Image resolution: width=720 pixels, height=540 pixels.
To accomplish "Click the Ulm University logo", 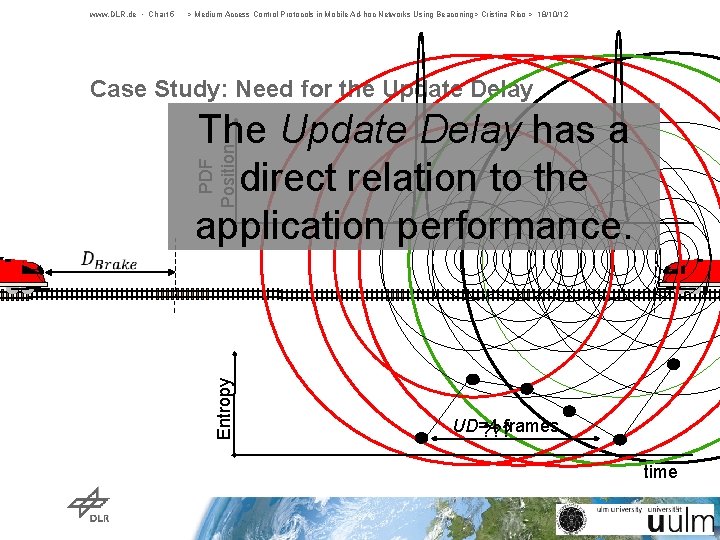I will coord(637,519).
